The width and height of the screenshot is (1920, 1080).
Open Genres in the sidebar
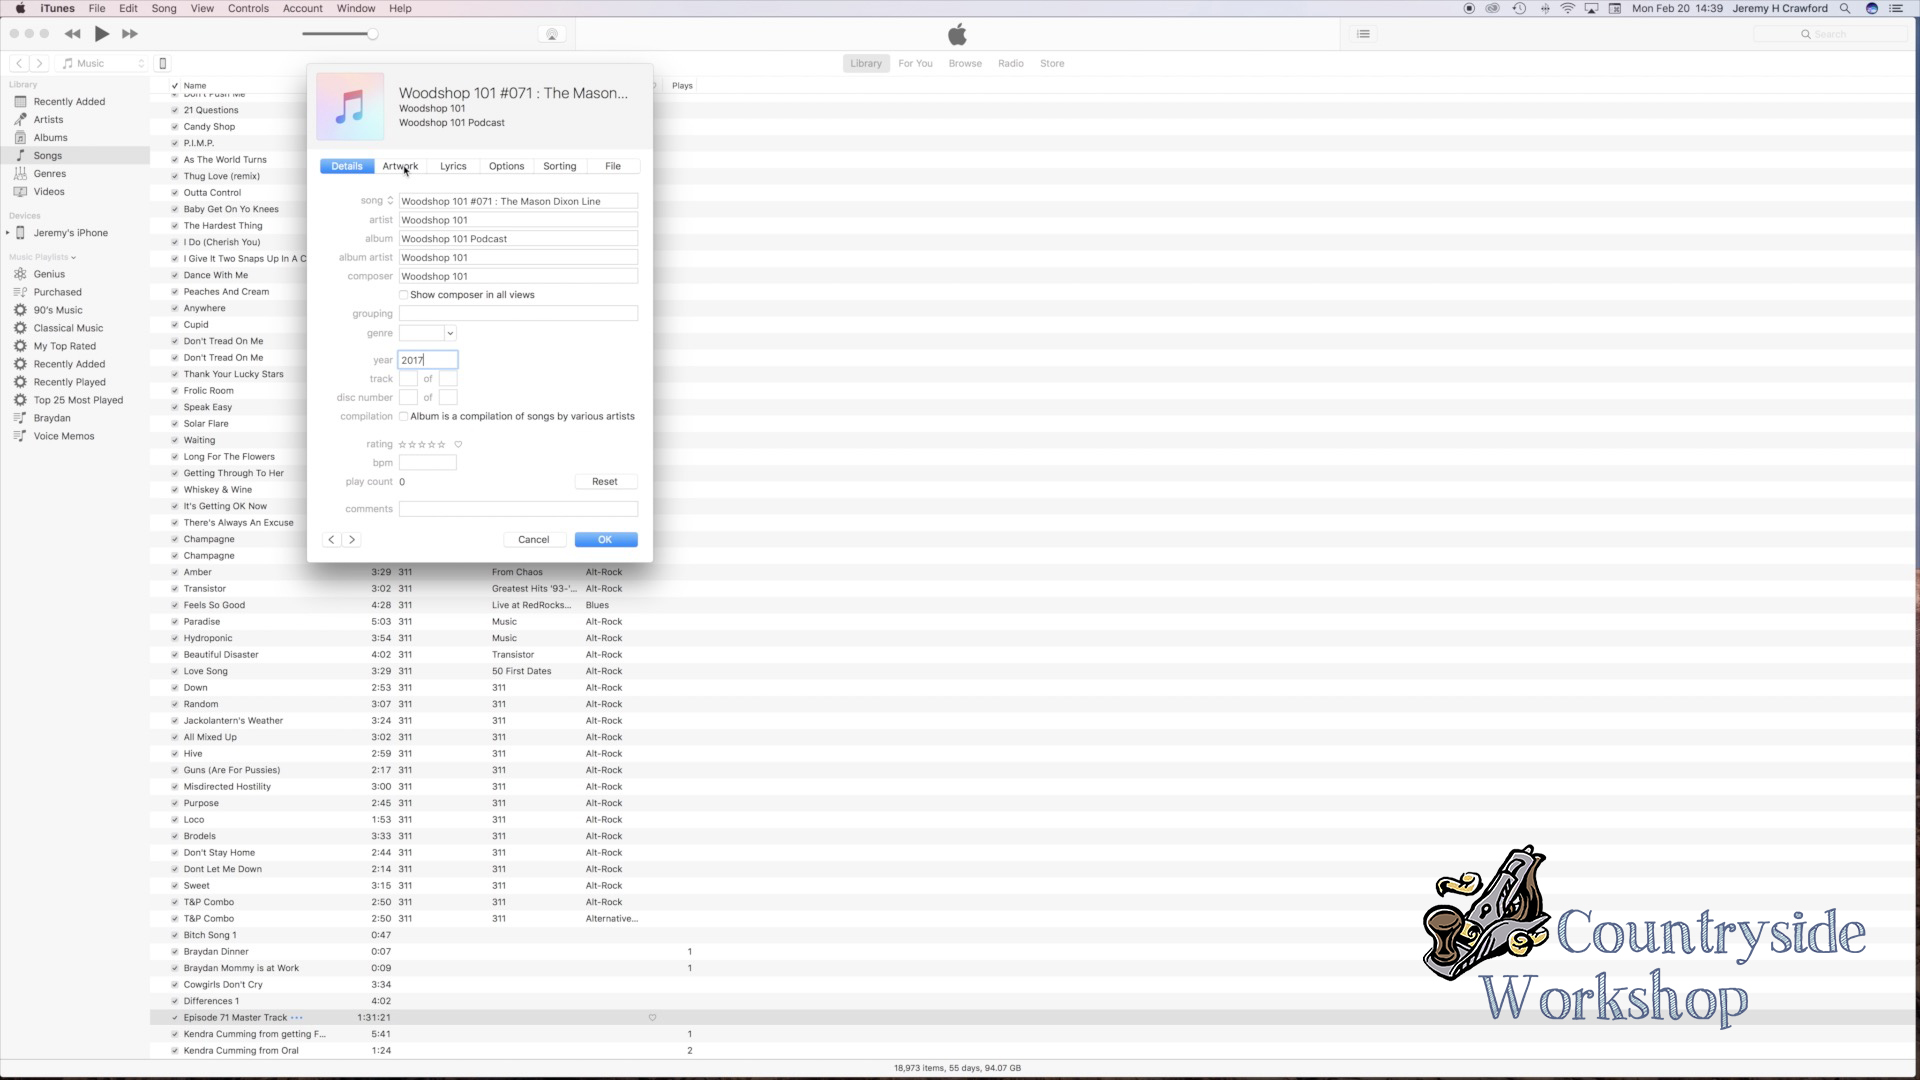click(49, 173)
